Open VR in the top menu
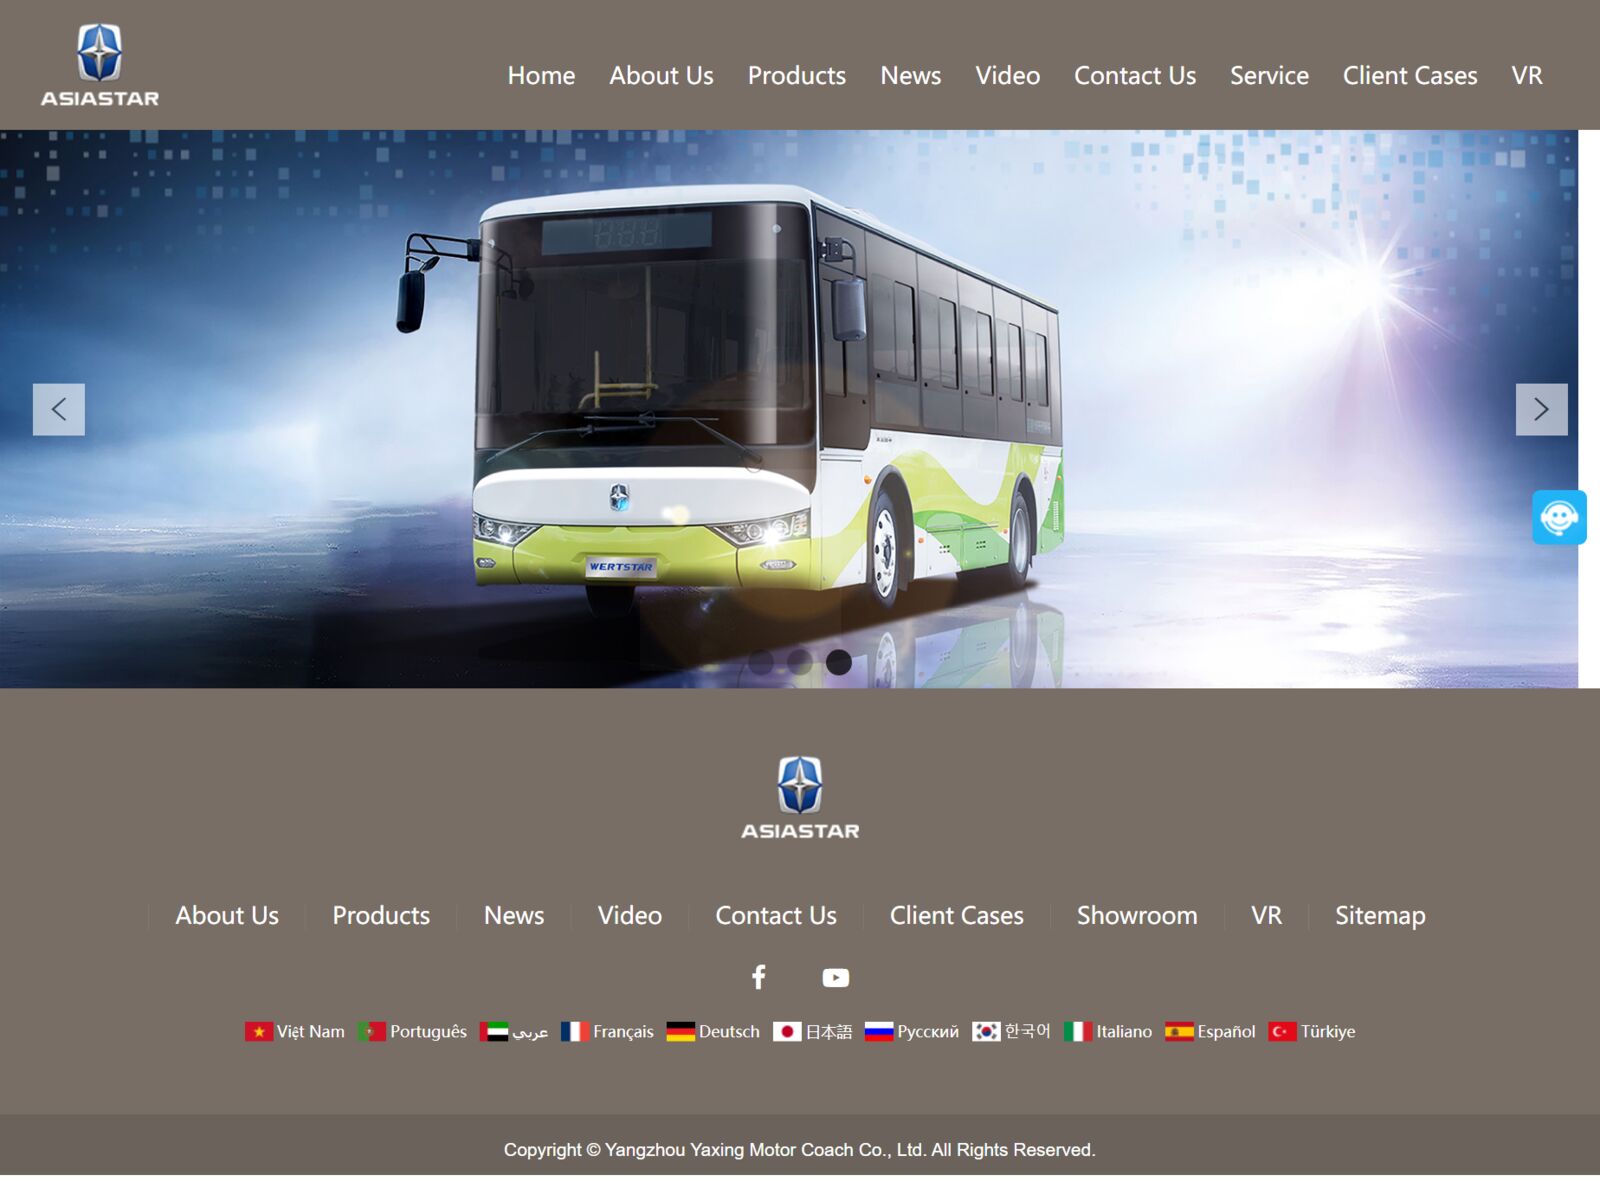 [x=1527, y=75]
